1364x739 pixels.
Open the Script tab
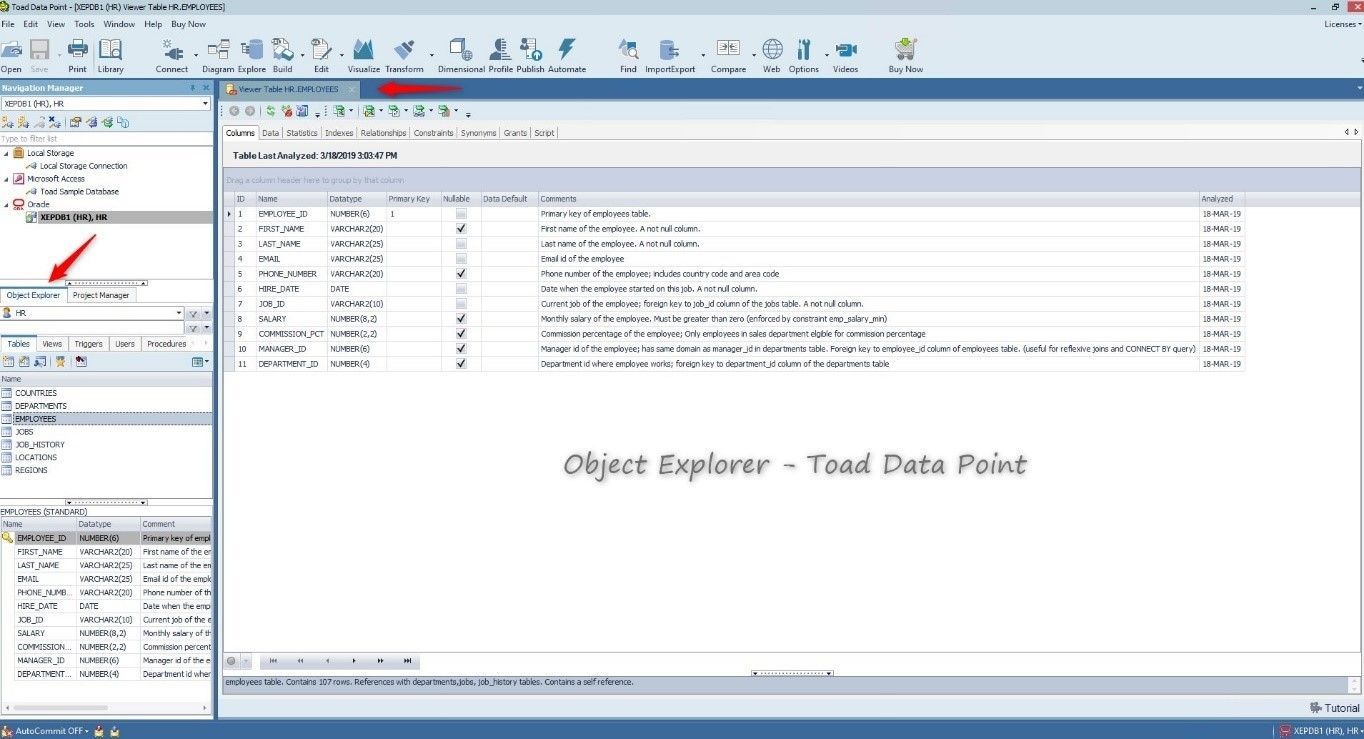click(x=544, y=133)
